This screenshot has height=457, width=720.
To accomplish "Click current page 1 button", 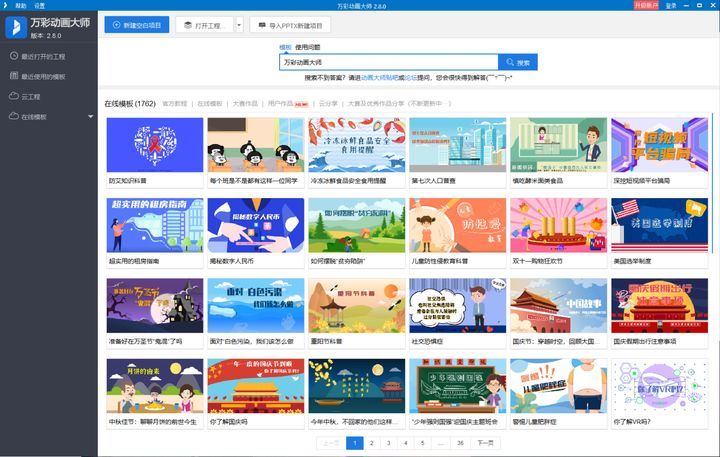I will (x=354, y=443).
